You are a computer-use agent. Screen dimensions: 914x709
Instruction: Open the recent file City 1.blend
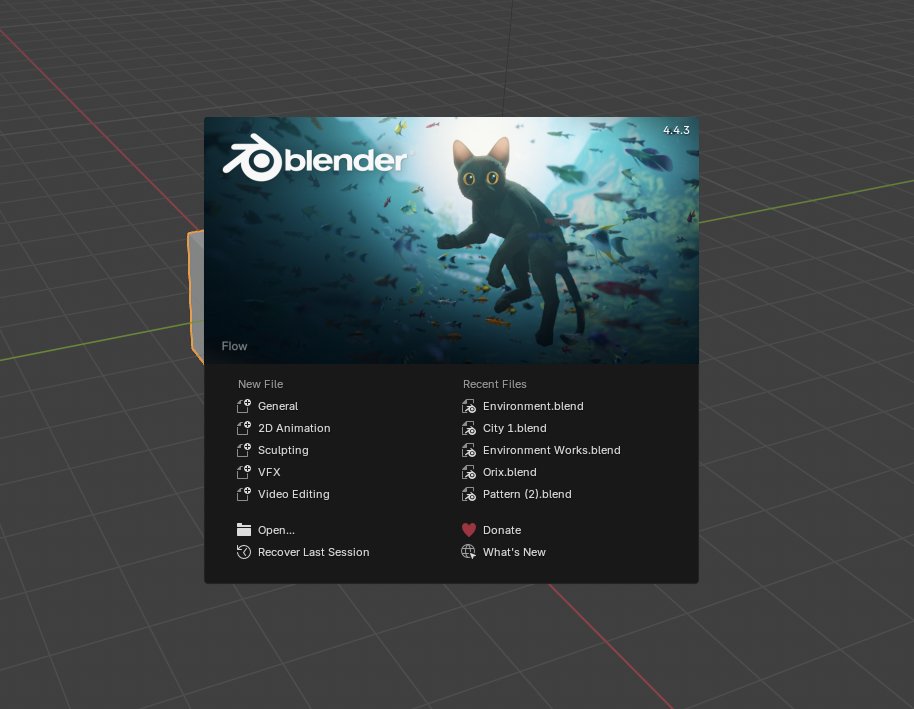pyautogui.click(x=514, y=428)
